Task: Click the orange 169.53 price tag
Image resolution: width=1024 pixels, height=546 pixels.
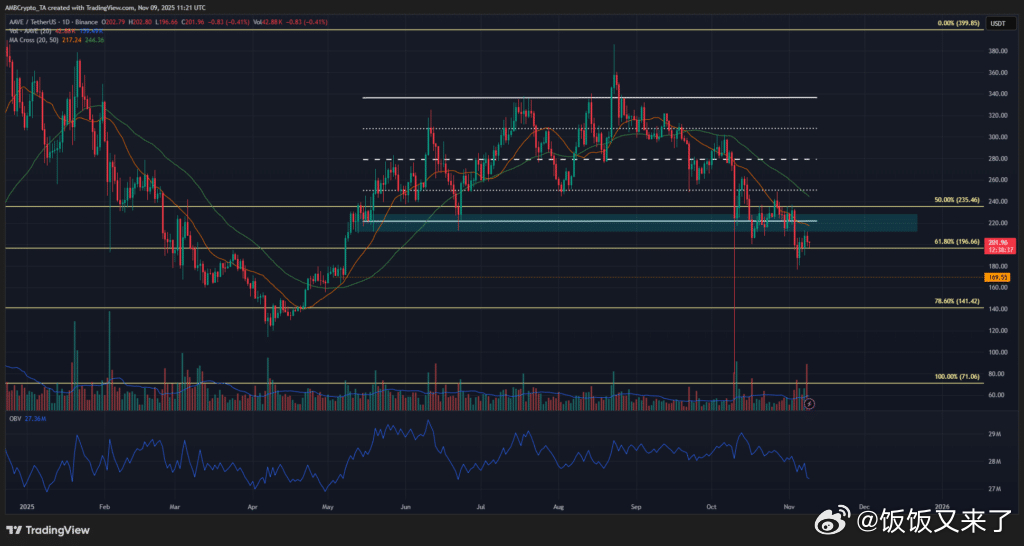Action: coord(999,278)
